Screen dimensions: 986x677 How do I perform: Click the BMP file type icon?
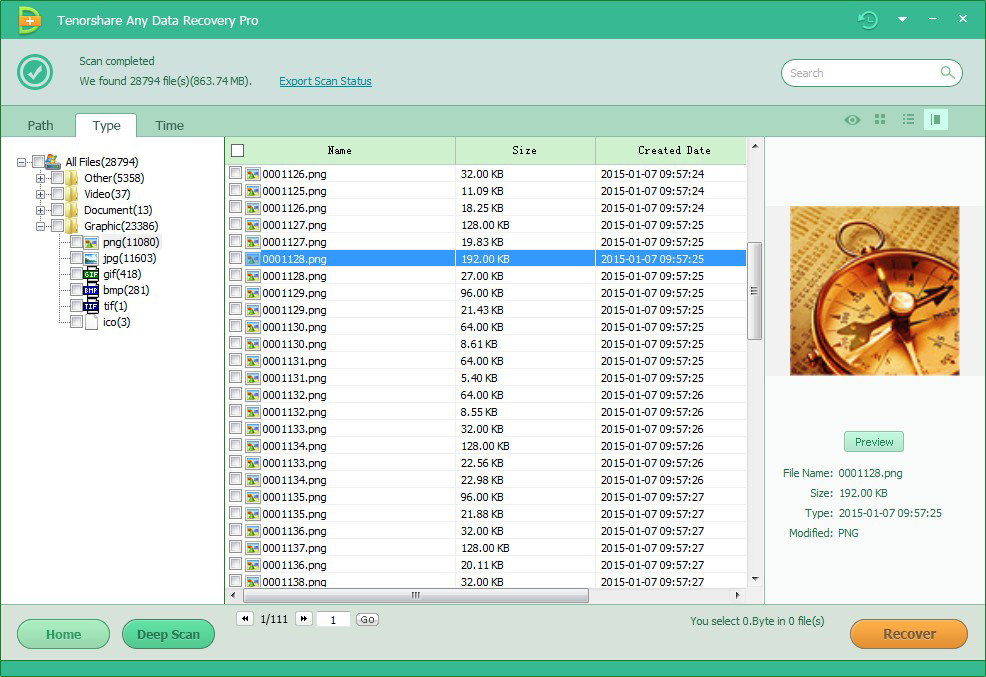(x=91, y=290)
